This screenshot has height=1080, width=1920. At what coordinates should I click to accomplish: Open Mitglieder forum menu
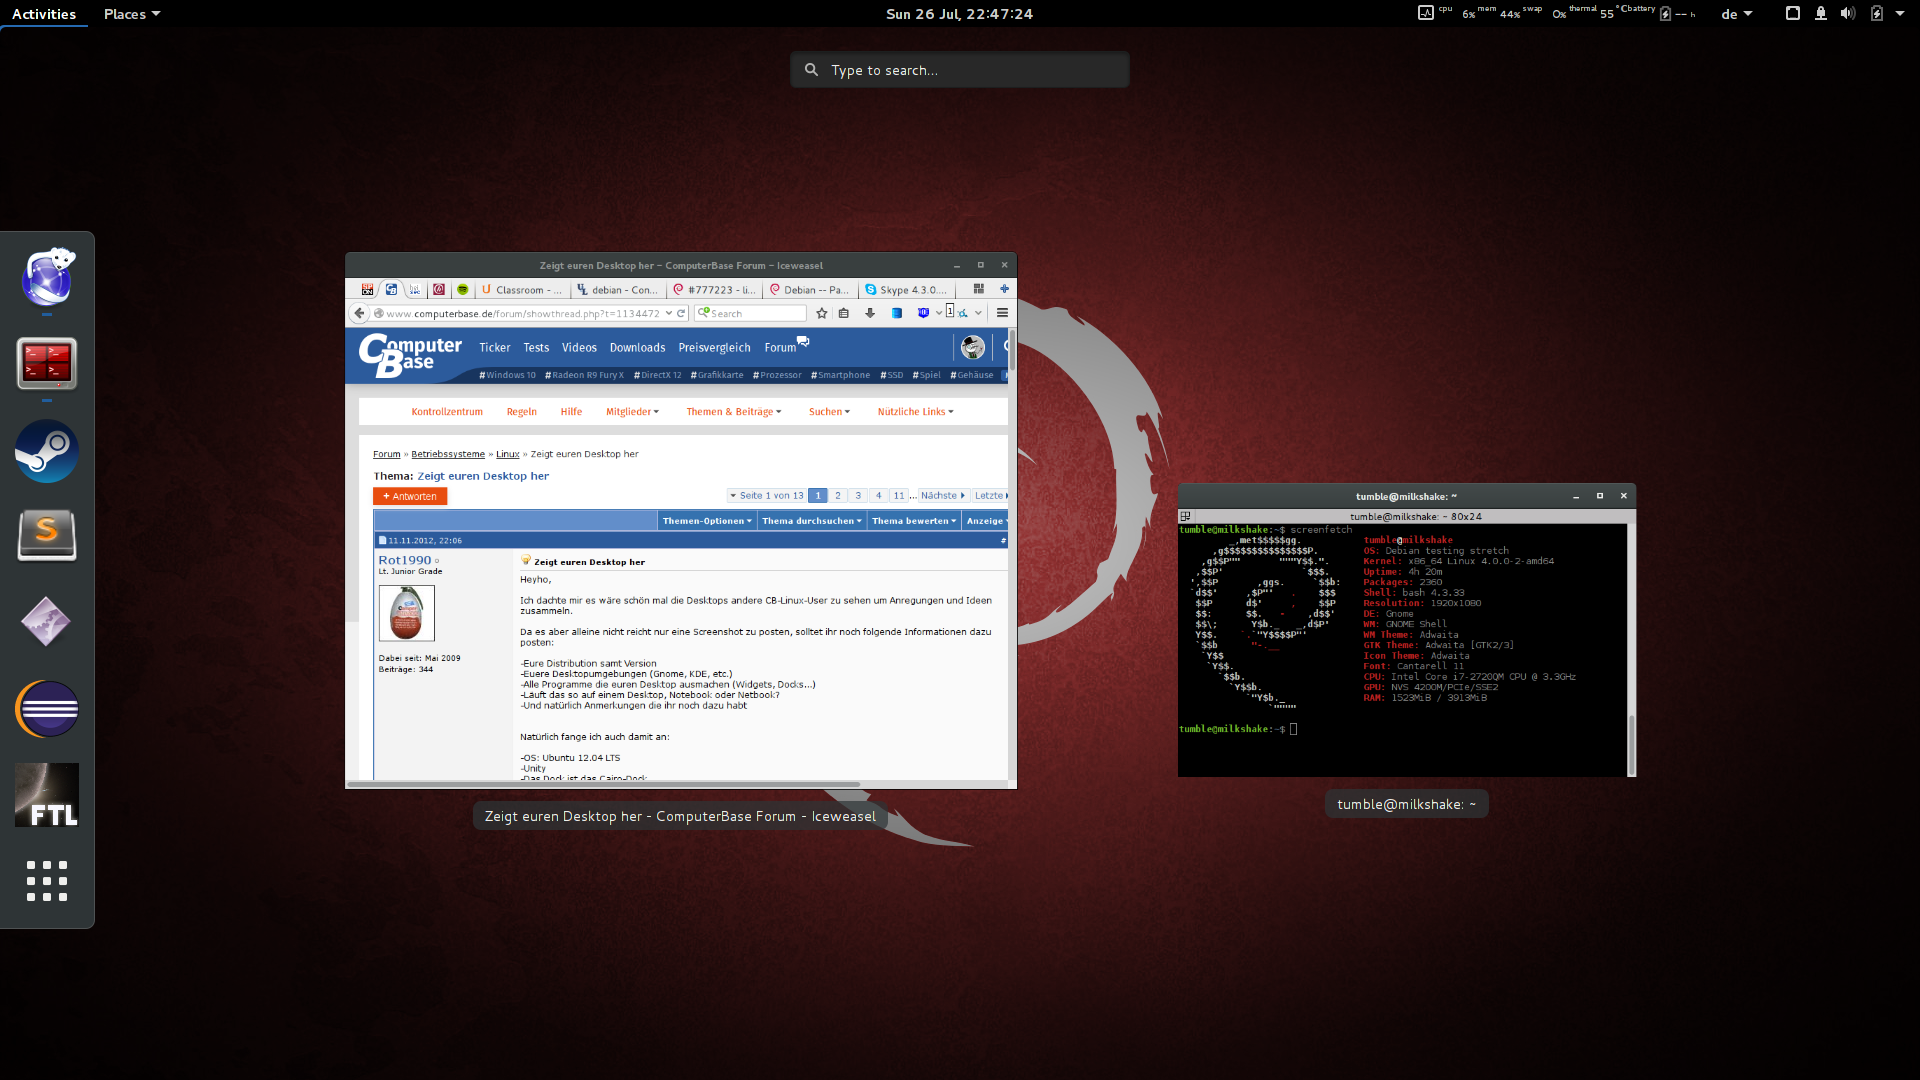(632, 412)
